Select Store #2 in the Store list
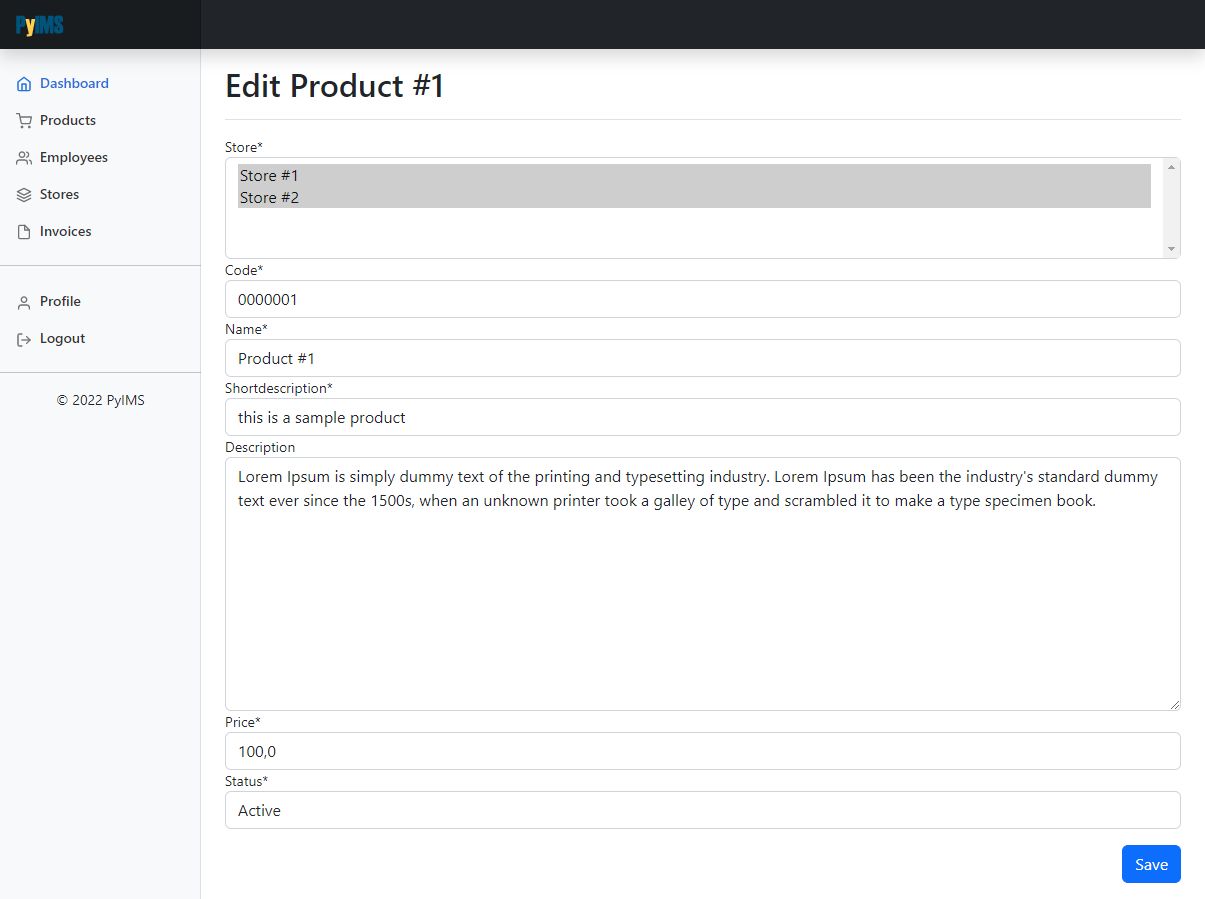1205x899 pixels. pos(694,197)
